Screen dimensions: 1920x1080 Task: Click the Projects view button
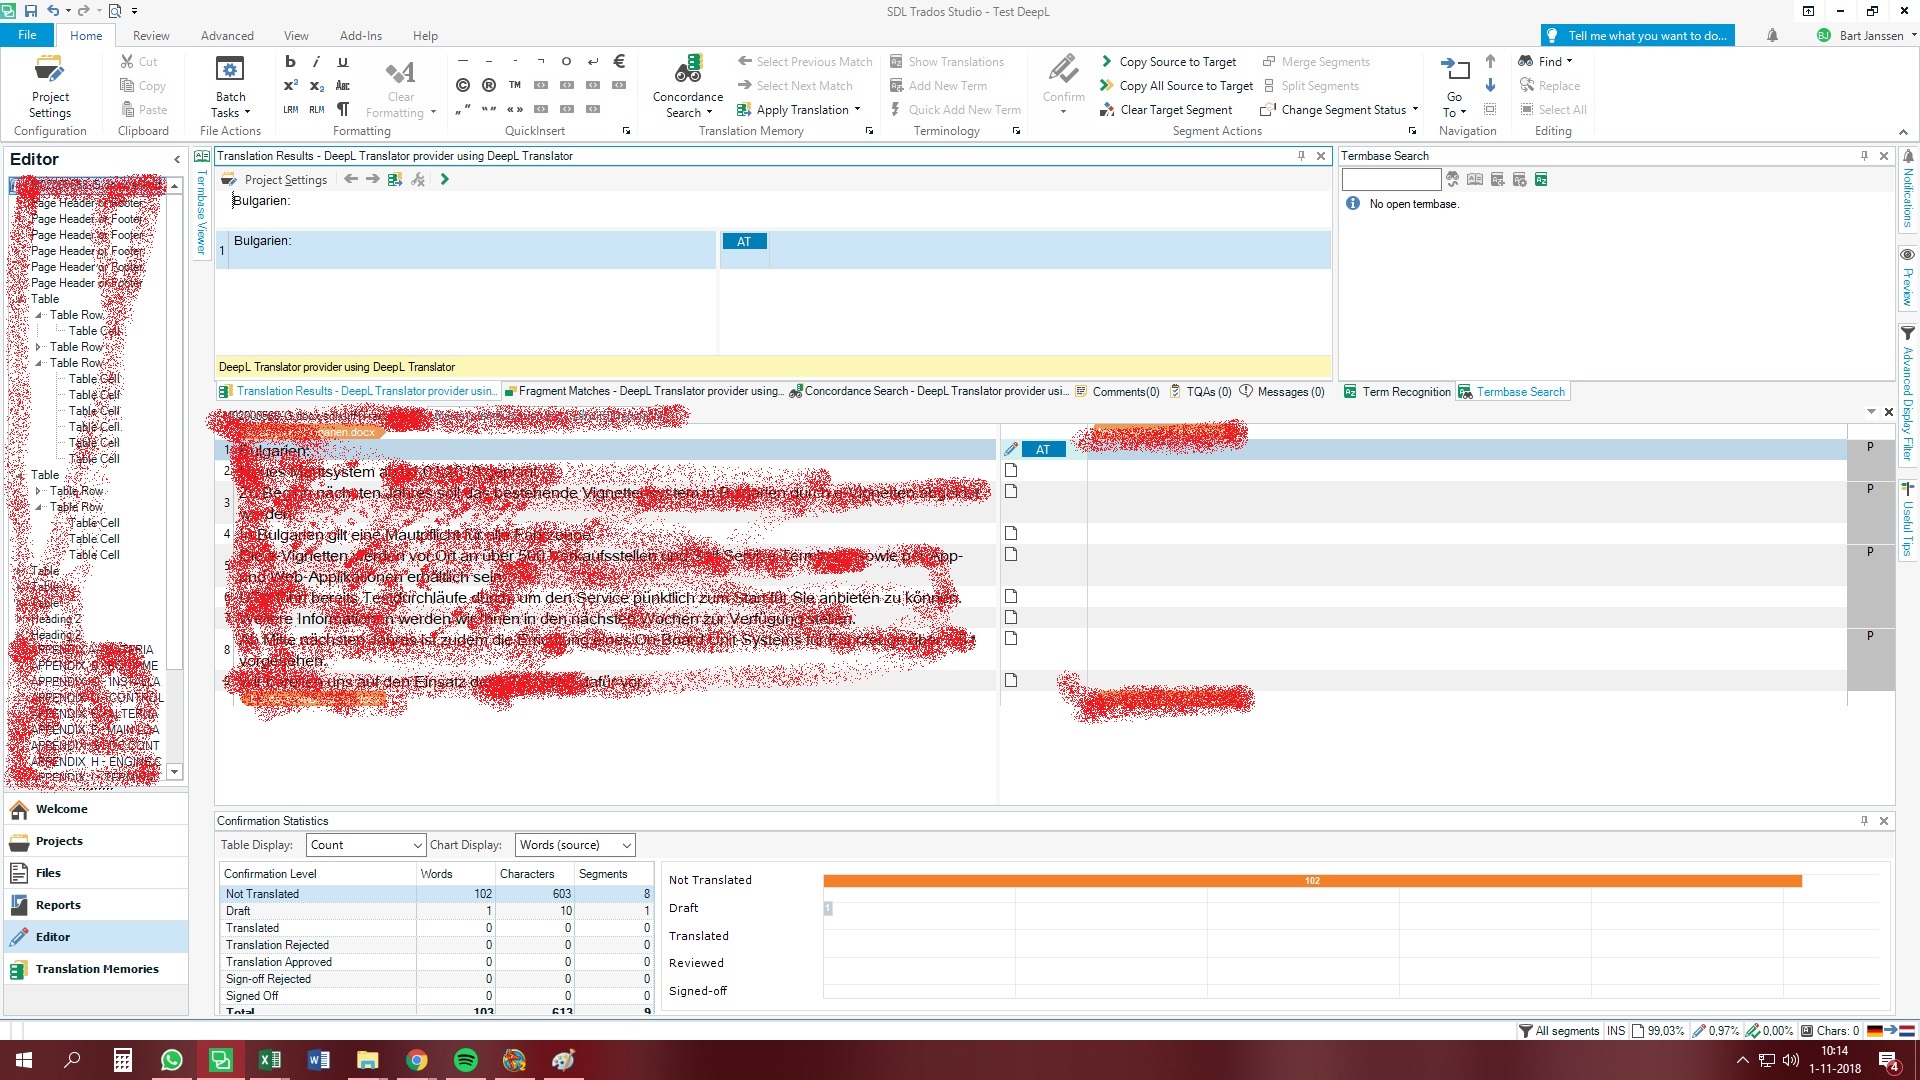[x=59, y=841]
